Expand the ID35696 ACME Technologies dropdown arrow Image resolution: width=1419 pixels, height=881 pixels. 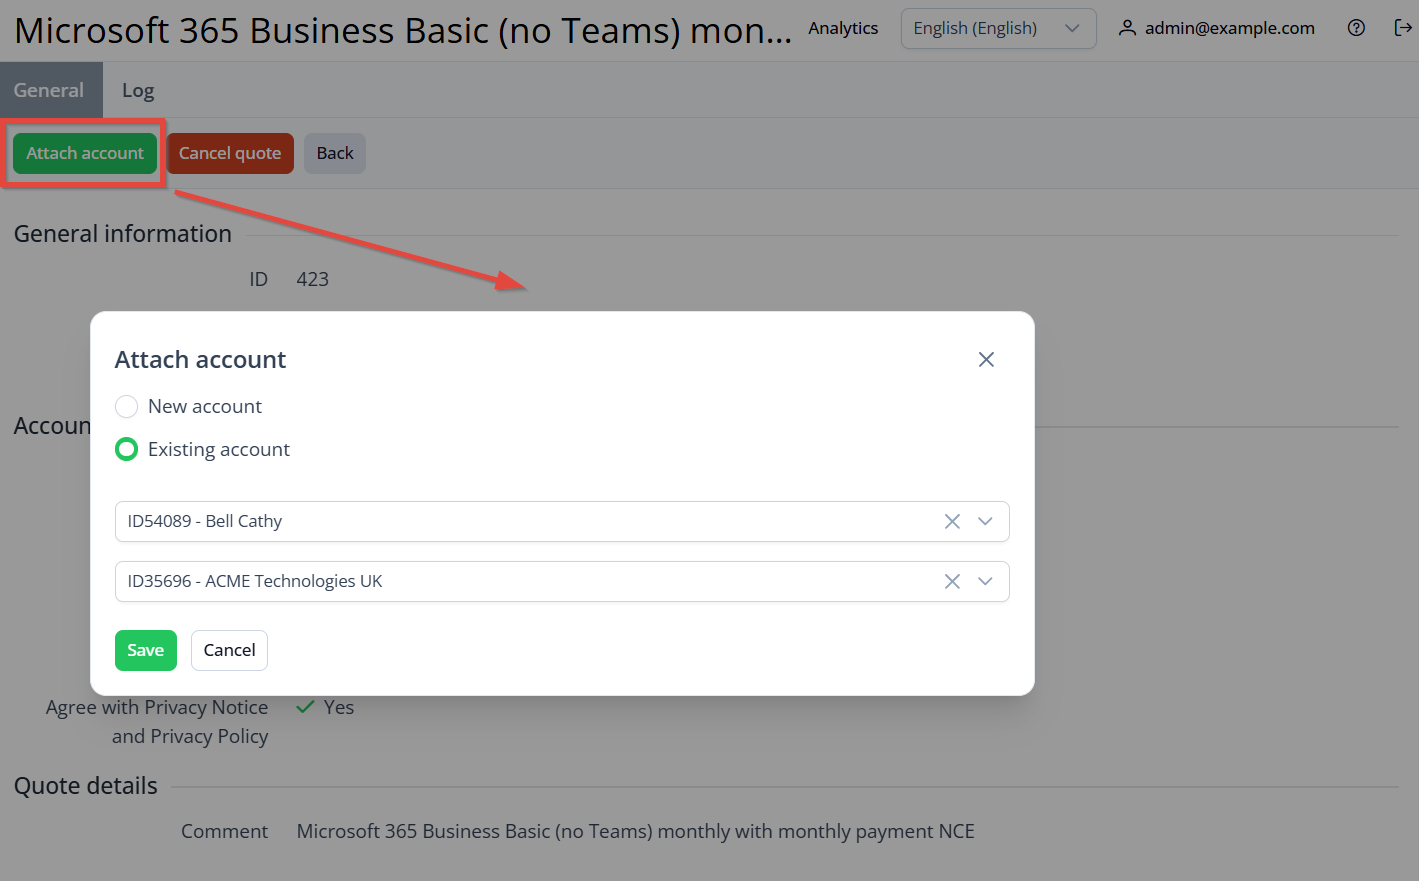coord(985,581)
